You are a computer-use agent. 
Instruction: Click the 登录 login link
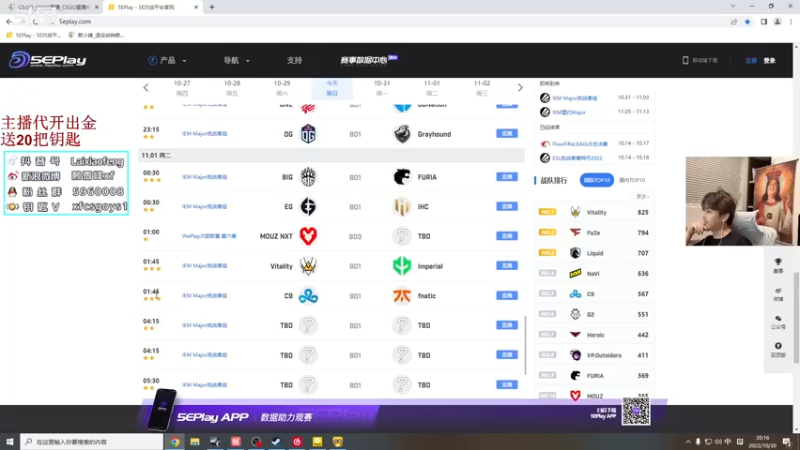pyautogui.click(x=769, y=61)
